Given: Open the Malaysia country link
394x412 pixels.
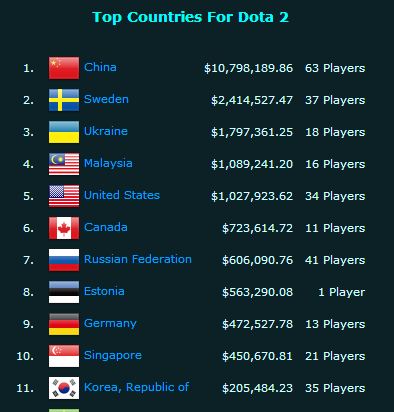Looking at the screenshot, I should tap(108, 164).
